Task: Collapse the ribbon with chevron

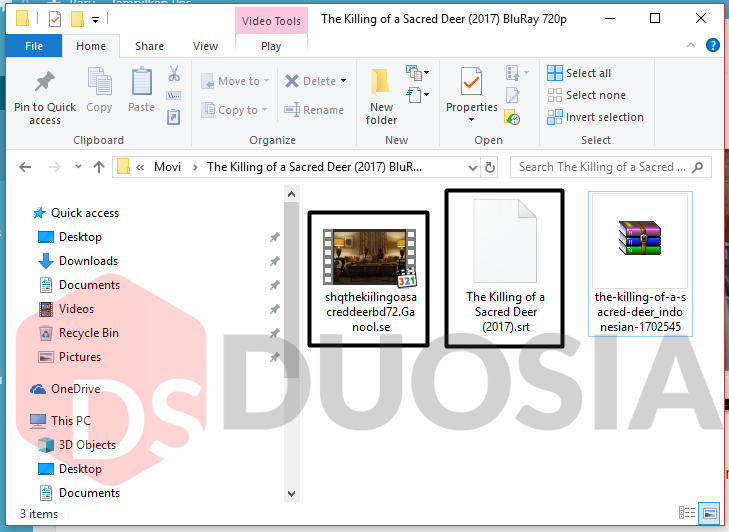Action: tap(691, 45)
